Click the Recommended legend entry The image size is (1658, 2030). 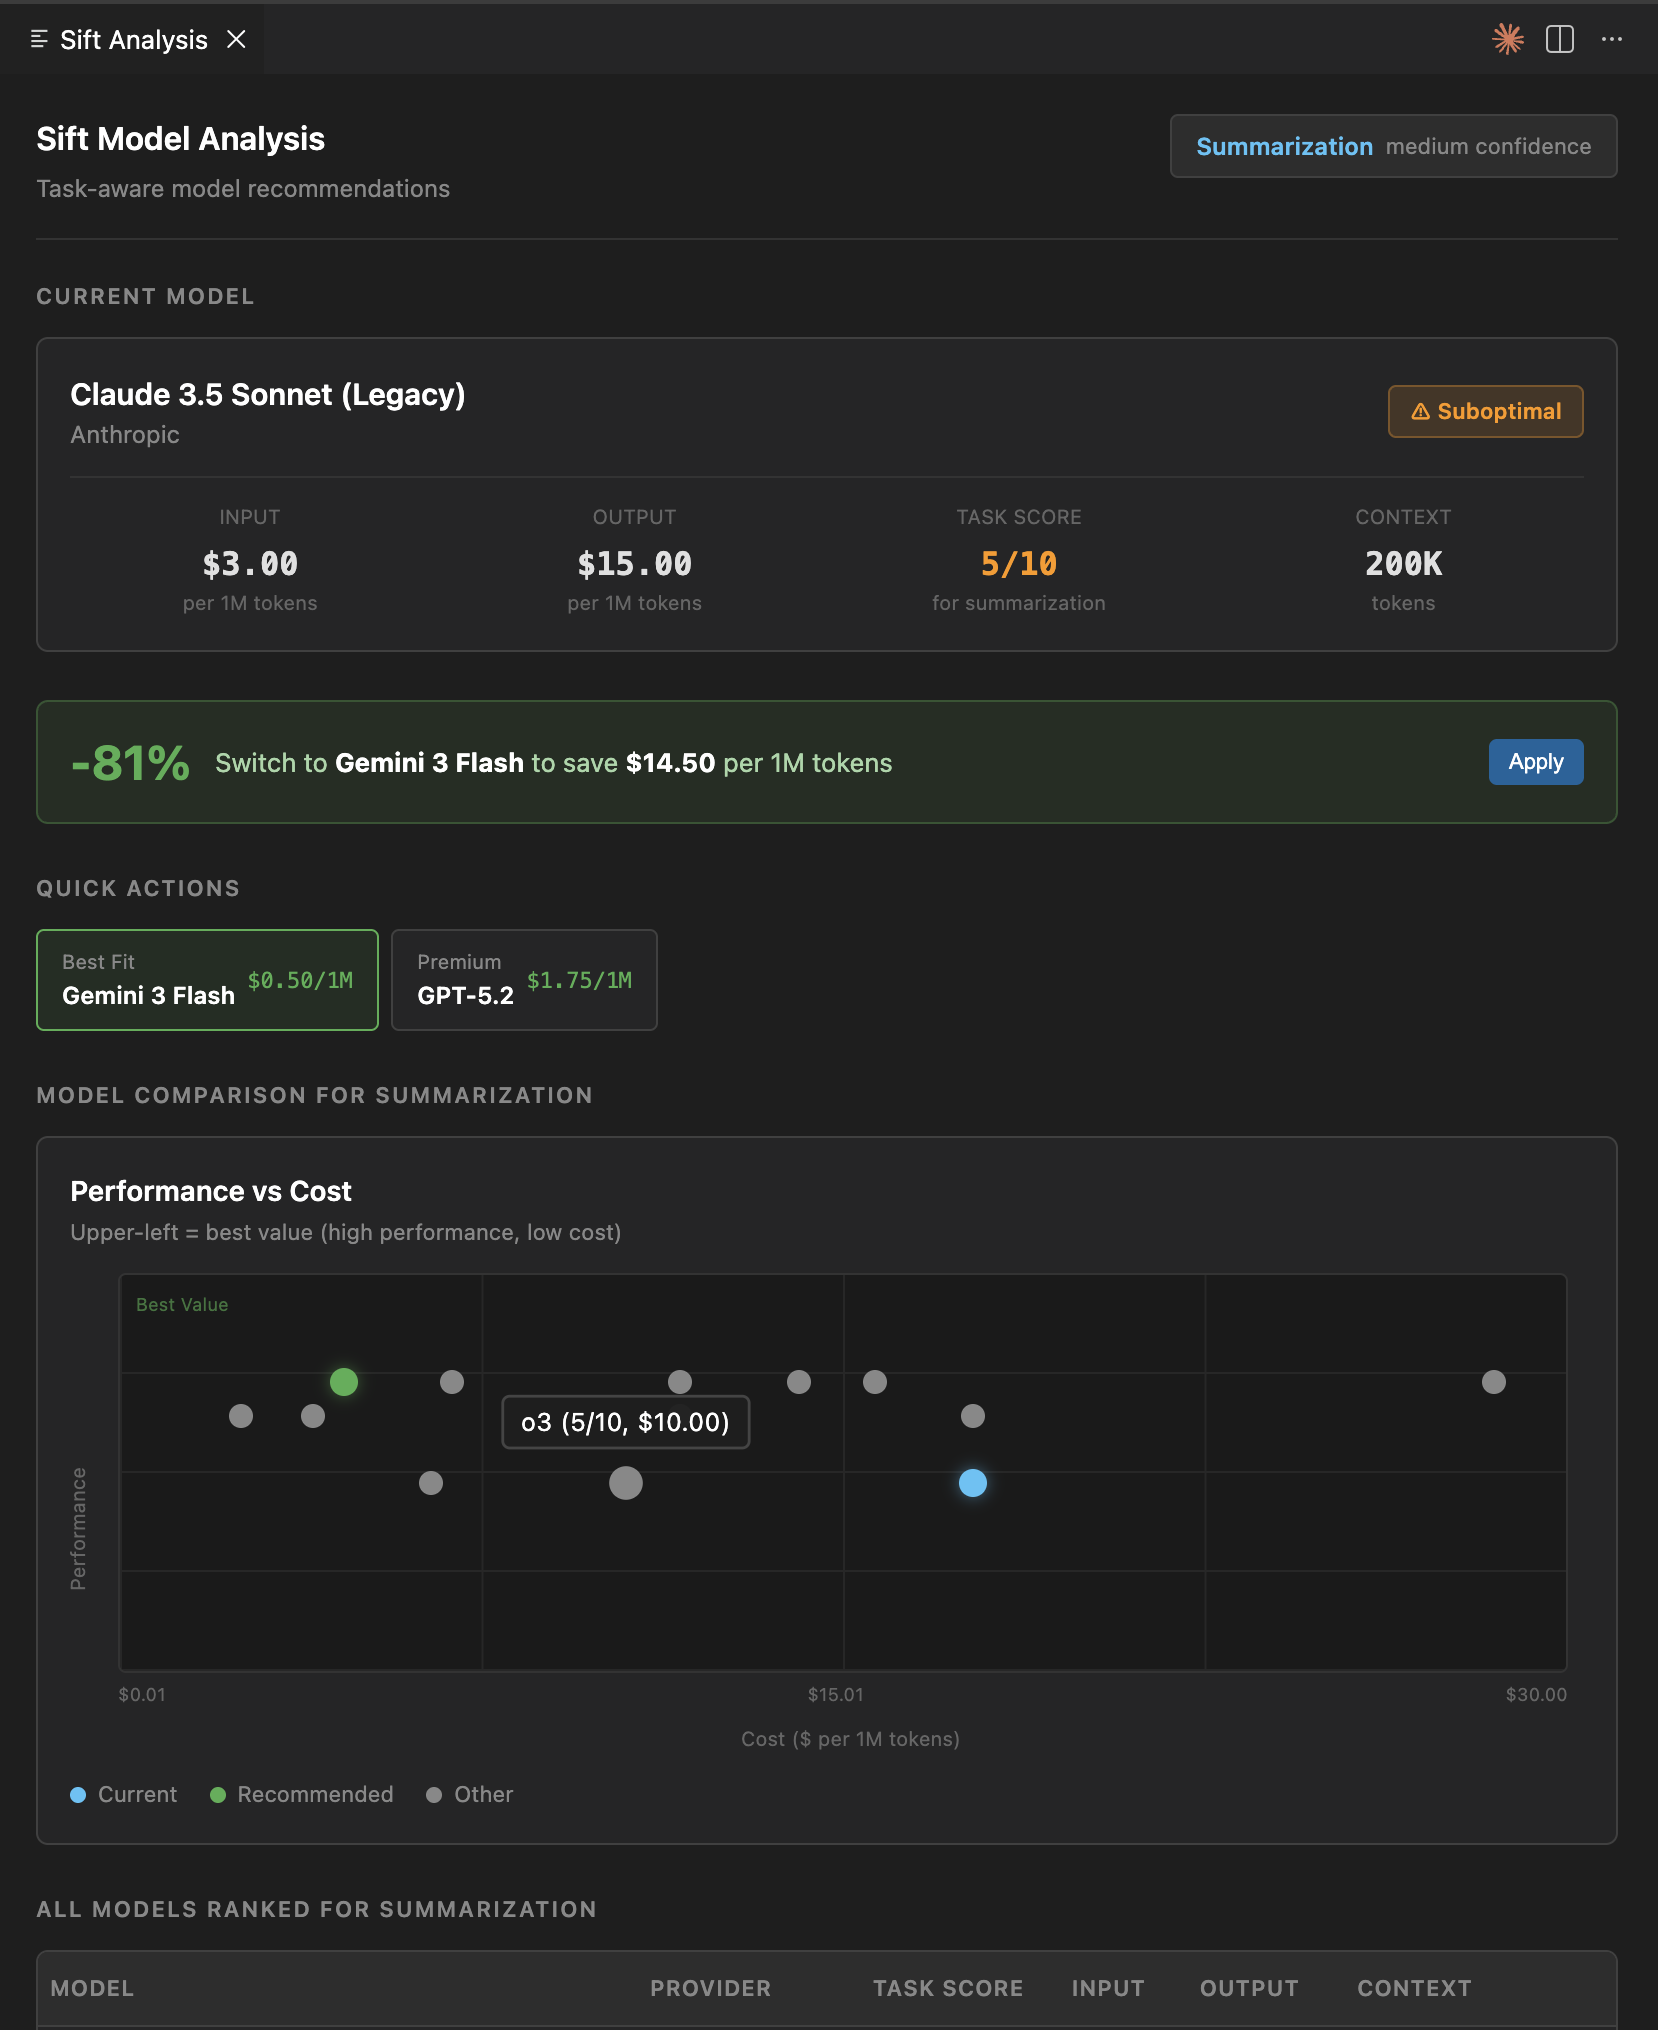[x=301, y=1795]
